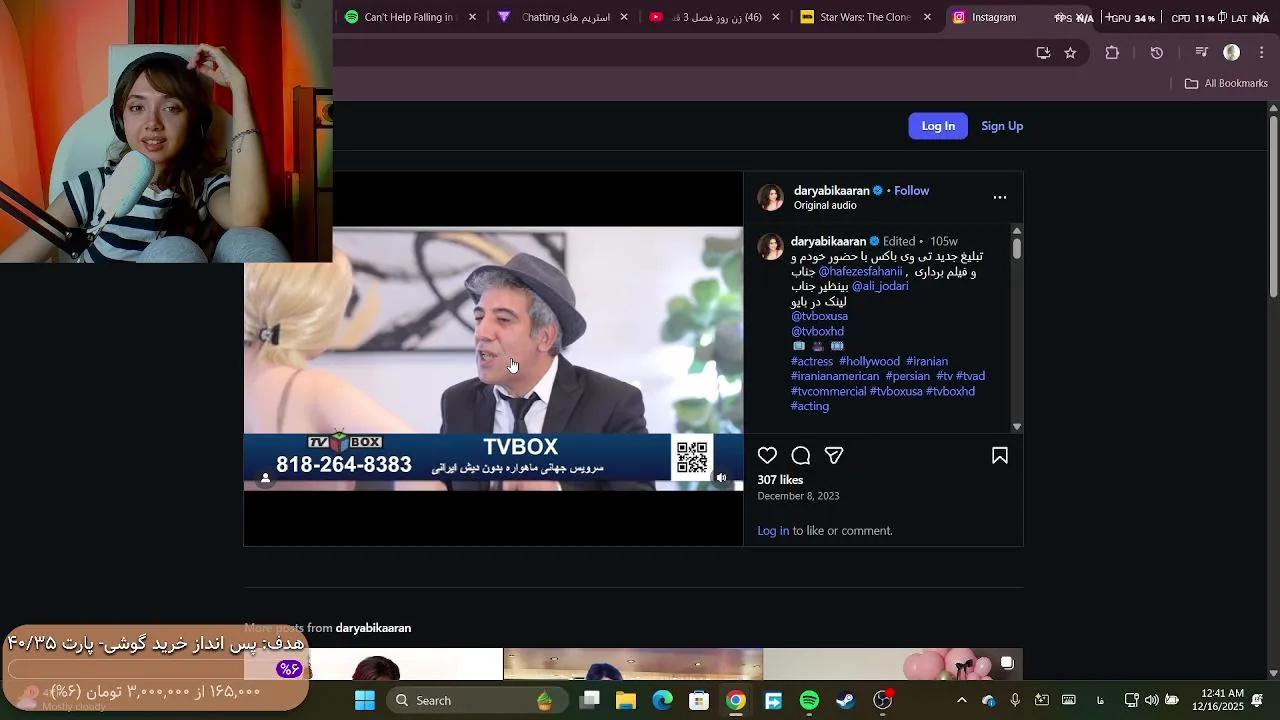Save the post with the bookmark icon
This screenshot has height=720, width=1280.
pyautogui.click(x=1000, y=456)
